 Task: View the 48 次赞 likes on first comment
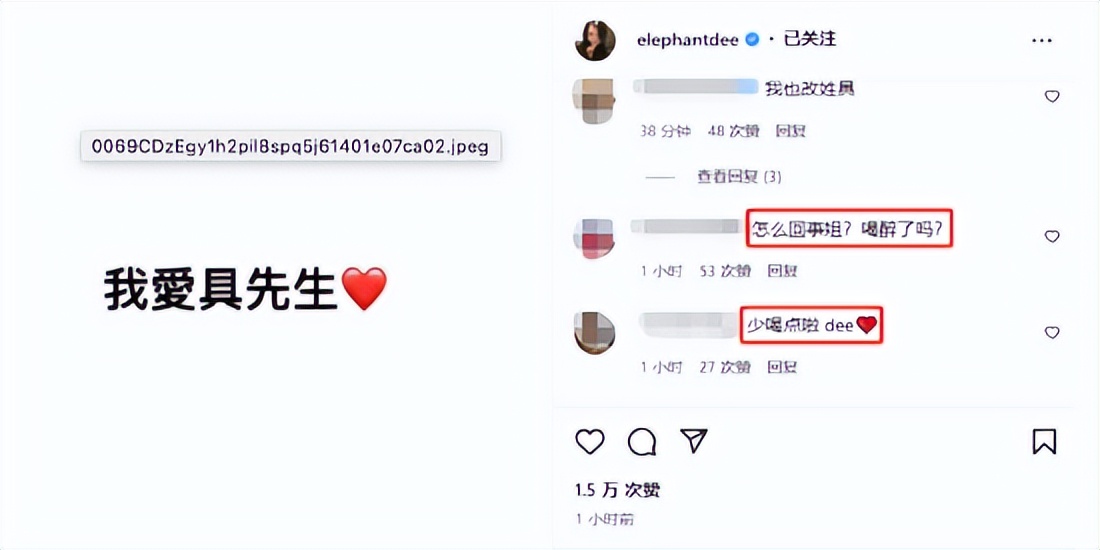pos(733,130)
